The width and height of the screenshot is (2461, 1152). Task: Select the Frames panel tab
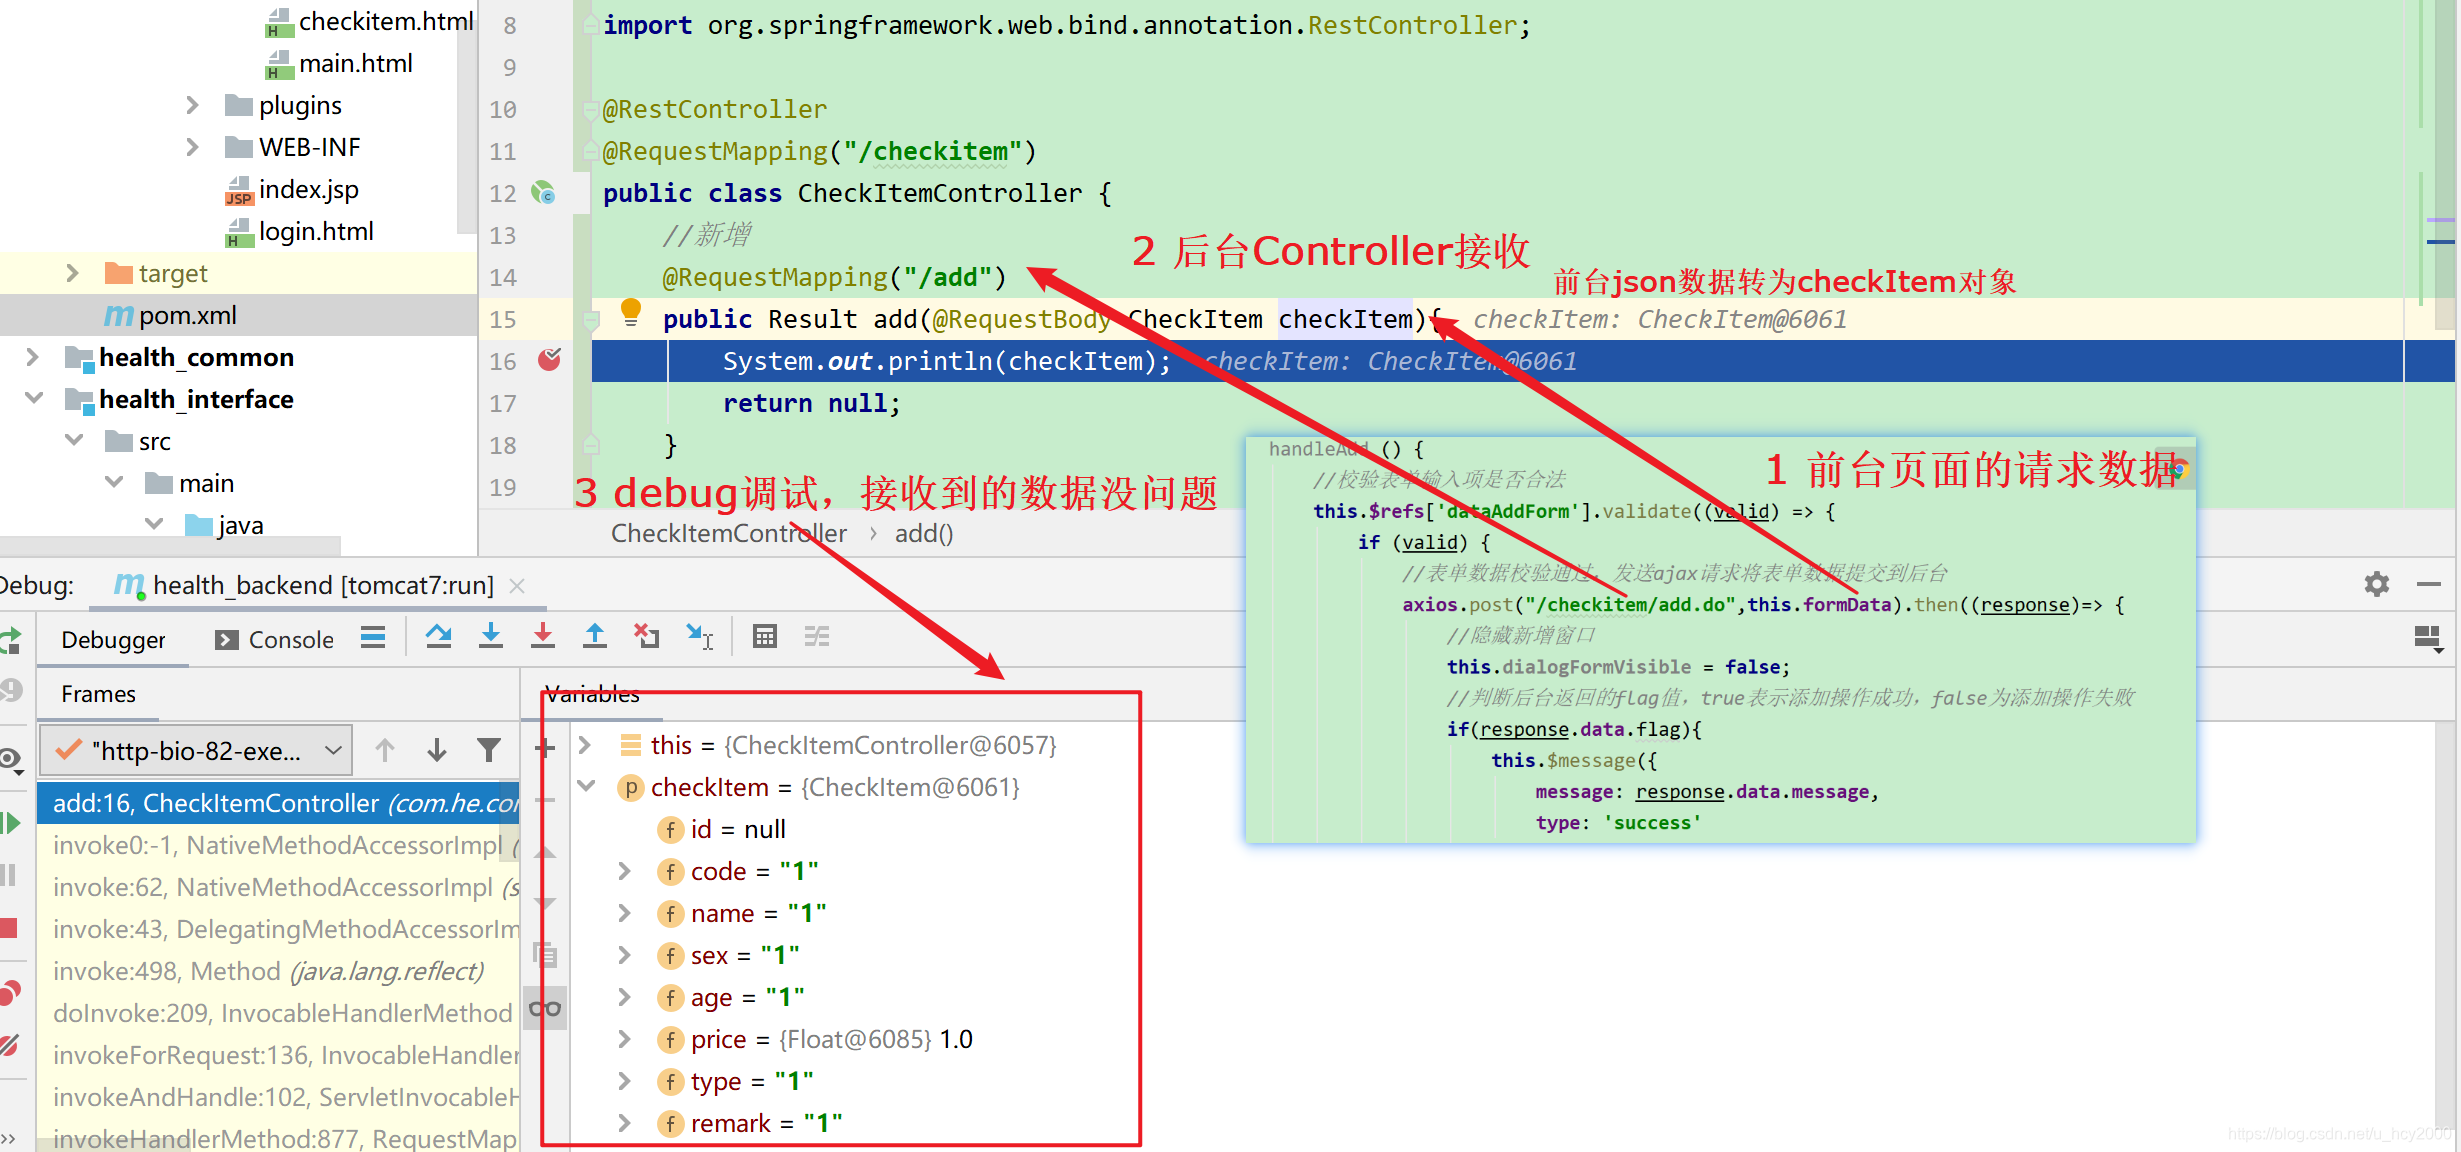(x=98, y=693)
